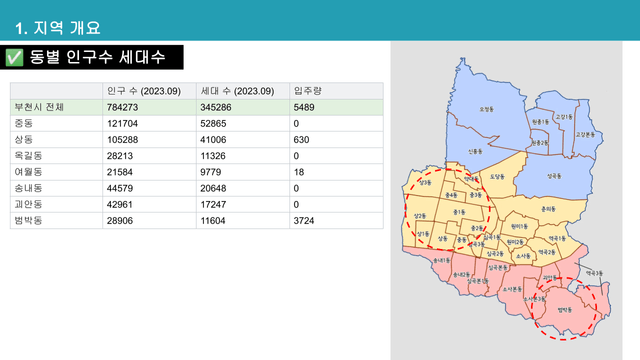Viewport: 640px width, 360px height.
Task: Click the '상1동' label on the map
Action: [x=423, y=234]
